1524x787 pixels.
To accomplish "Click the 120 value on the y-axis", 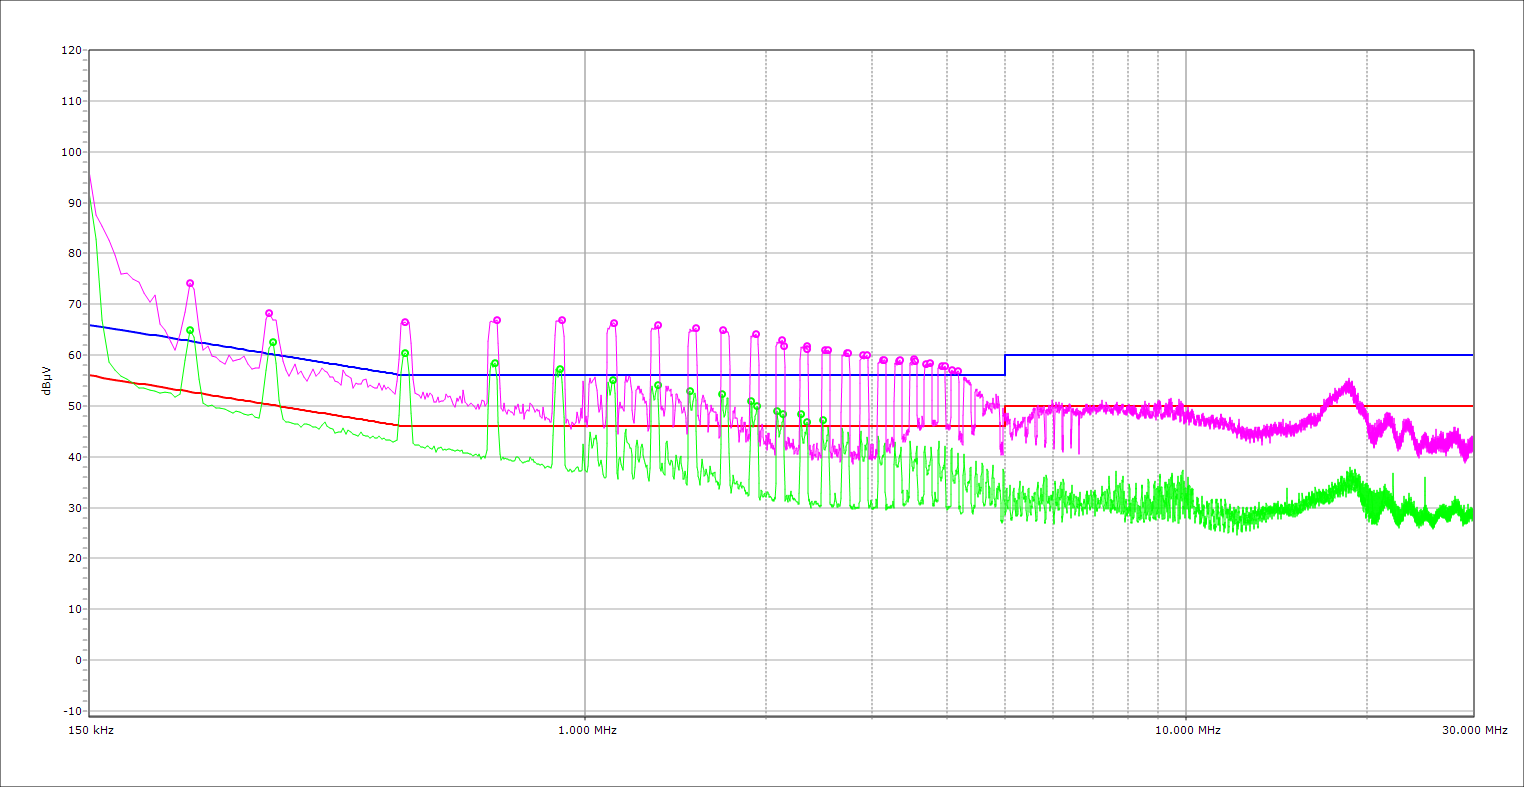I will [71, 51].
